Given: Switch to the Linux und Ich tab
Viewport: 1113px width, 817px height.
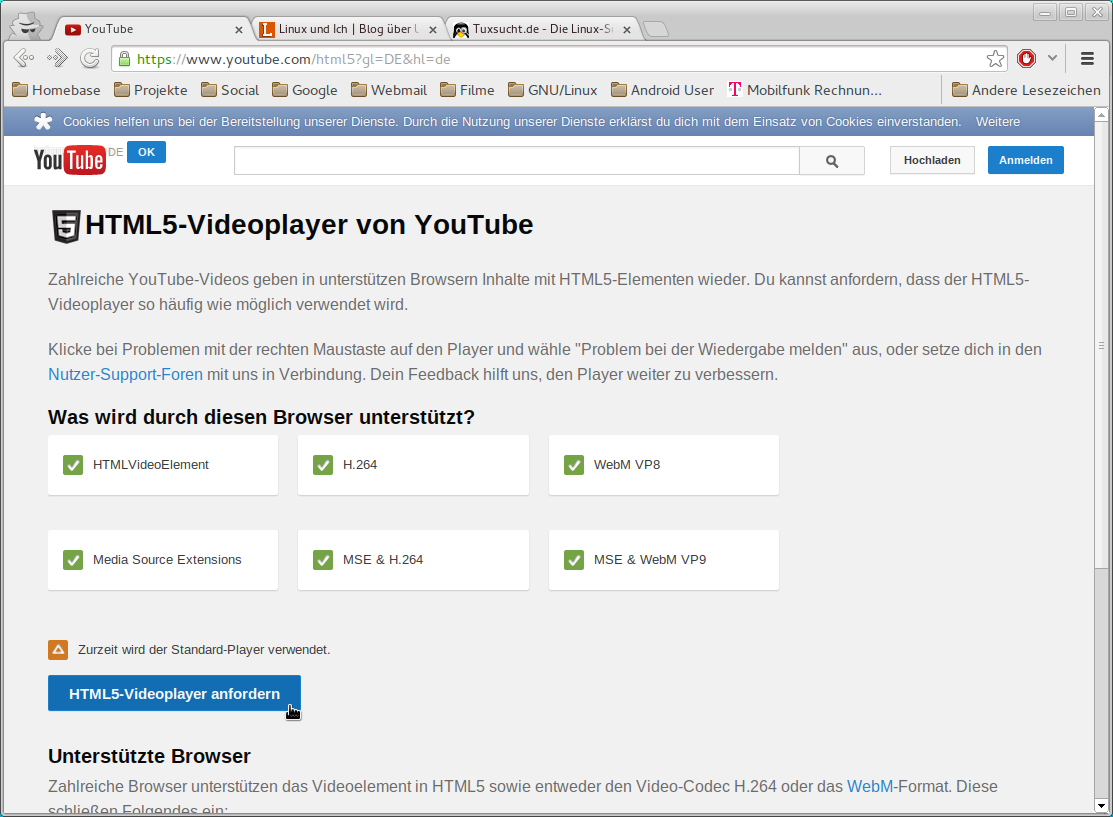Looking at the screenshot, I should tap(339, 30).
